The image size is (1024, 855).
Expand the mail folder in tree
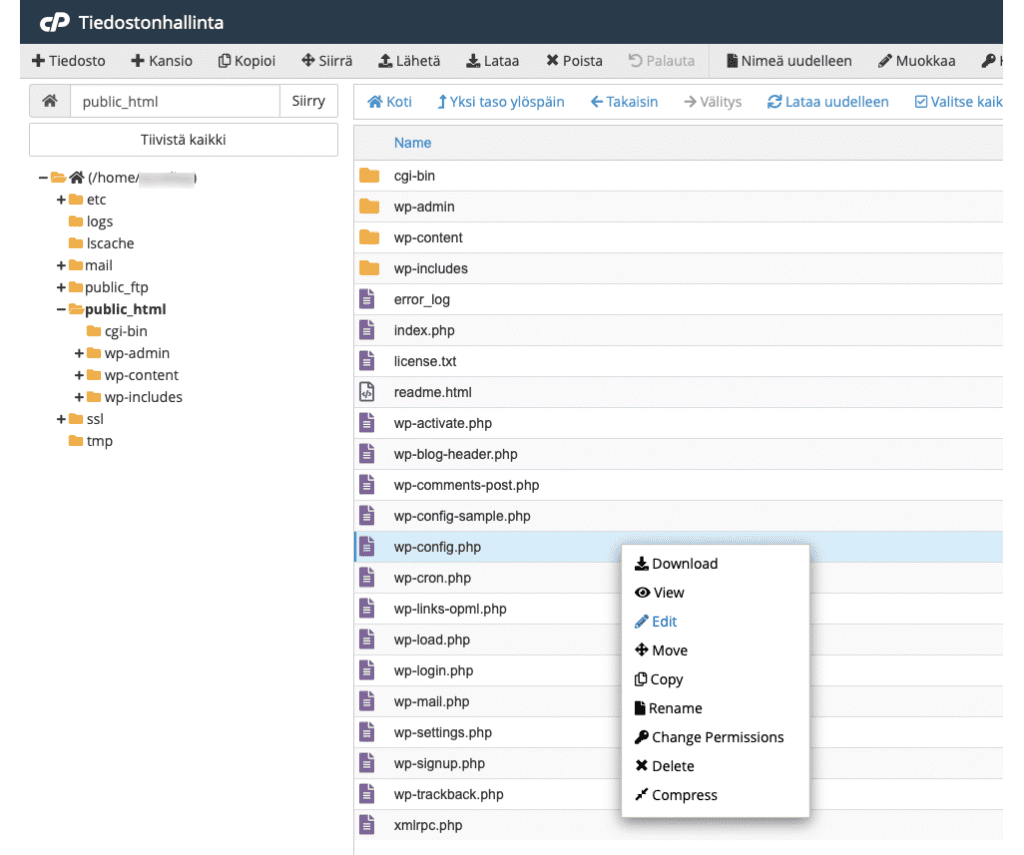[x=62, y=266]
